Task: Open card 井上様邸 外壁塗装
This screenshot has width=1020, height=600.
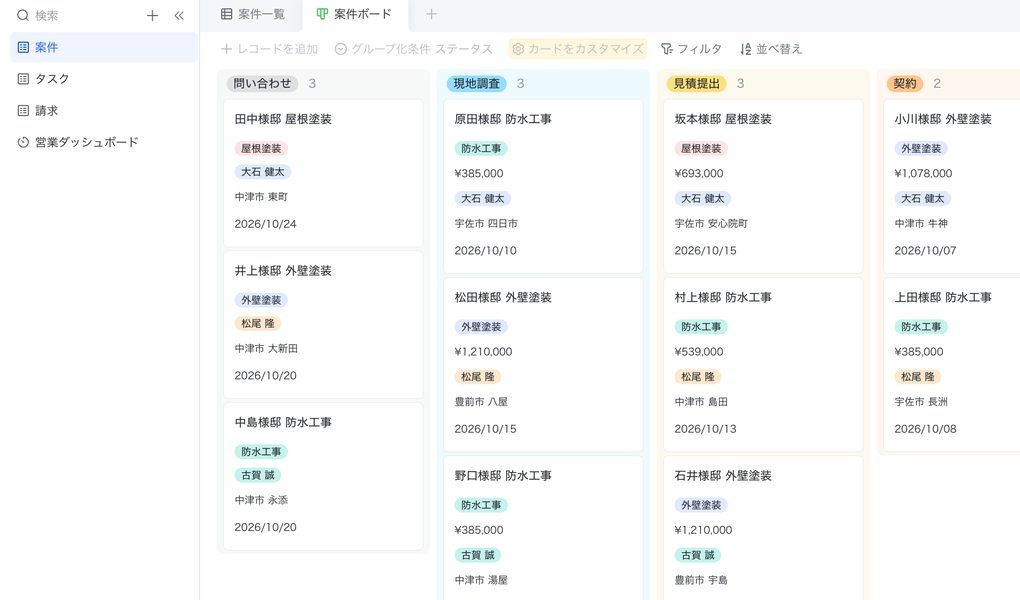Action: (323, 325)
